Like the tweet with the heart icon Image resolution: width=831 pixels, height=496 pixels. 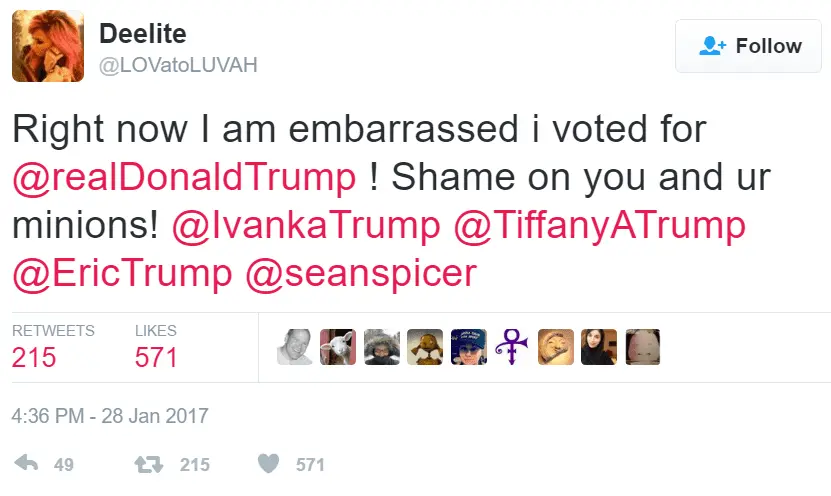click(x=268, y=464)
